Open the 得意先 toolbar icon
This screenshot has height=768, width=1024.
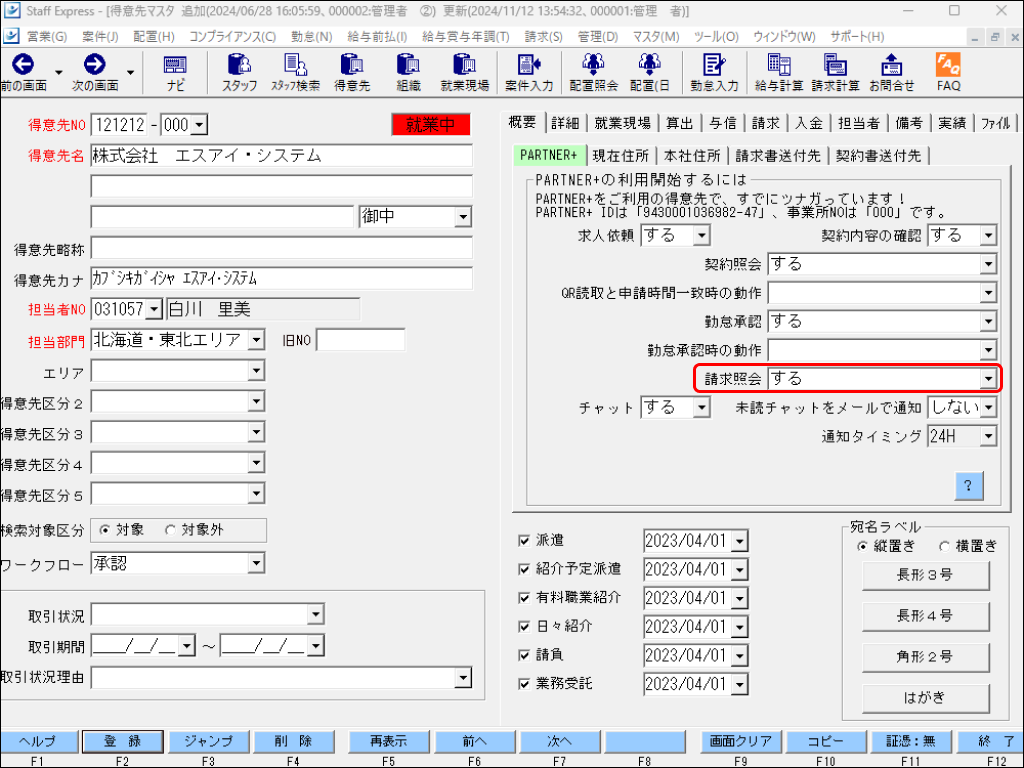point(352,72)
